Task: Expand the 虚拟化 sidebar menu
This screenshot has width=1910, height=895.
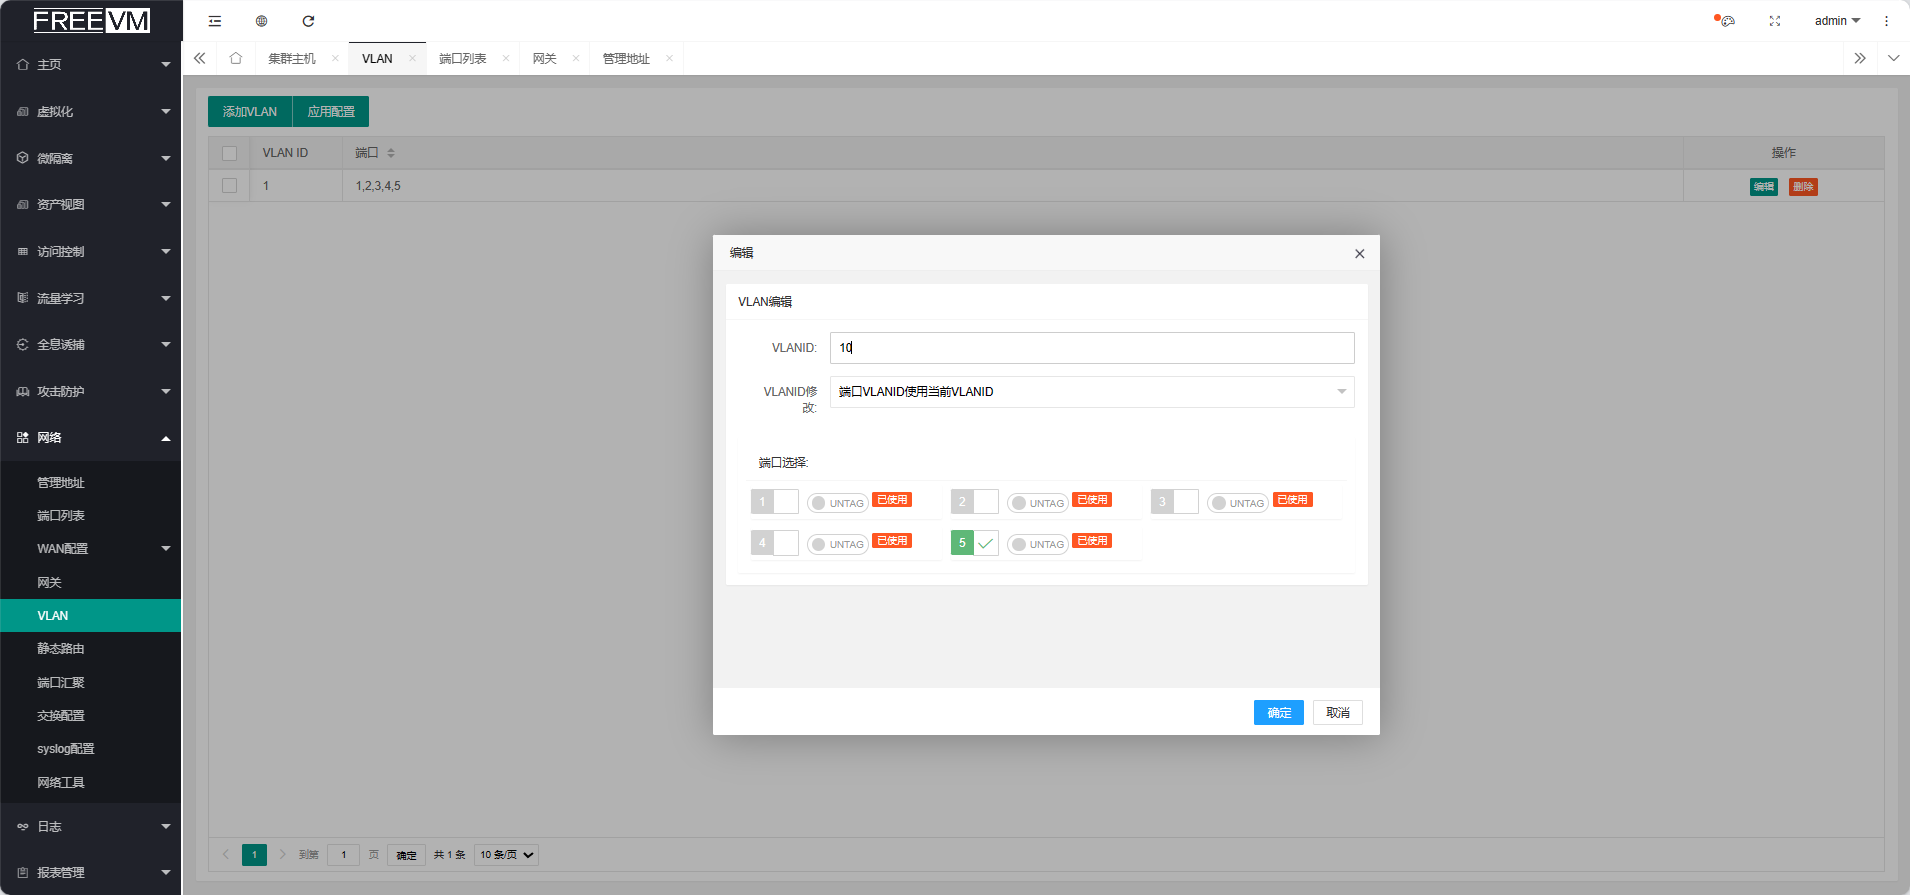Action: pyautogui.click(x=90, y=112)
